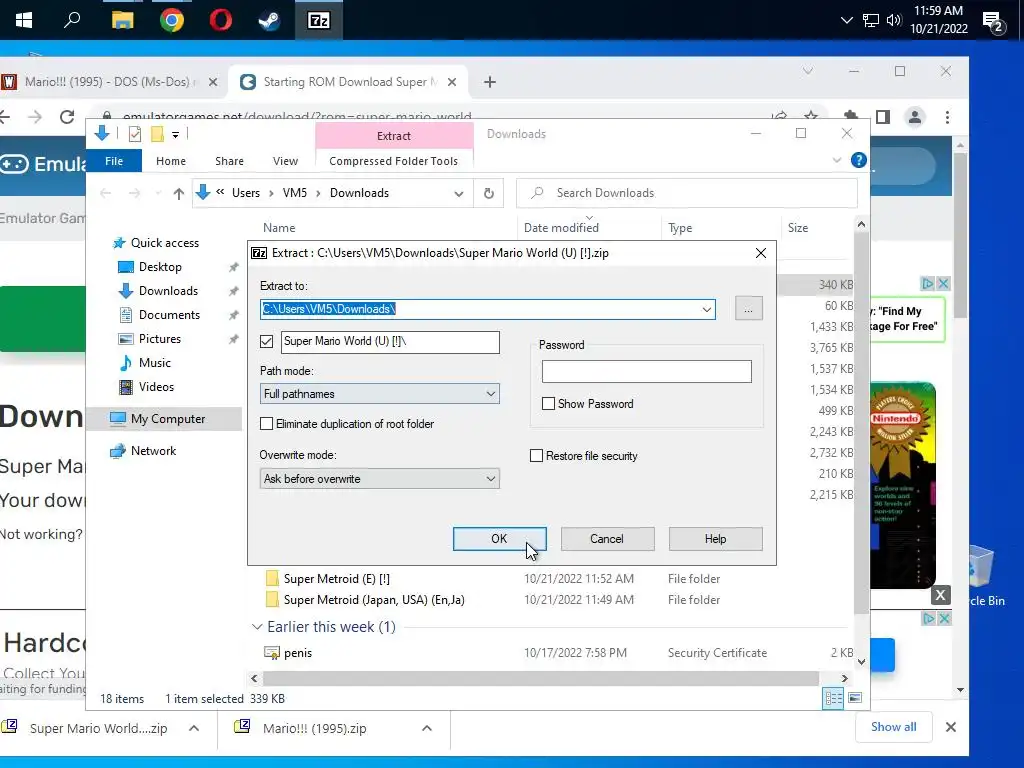Click the Windows Start button
The image size is (1024, 768).
coord(24,20)
